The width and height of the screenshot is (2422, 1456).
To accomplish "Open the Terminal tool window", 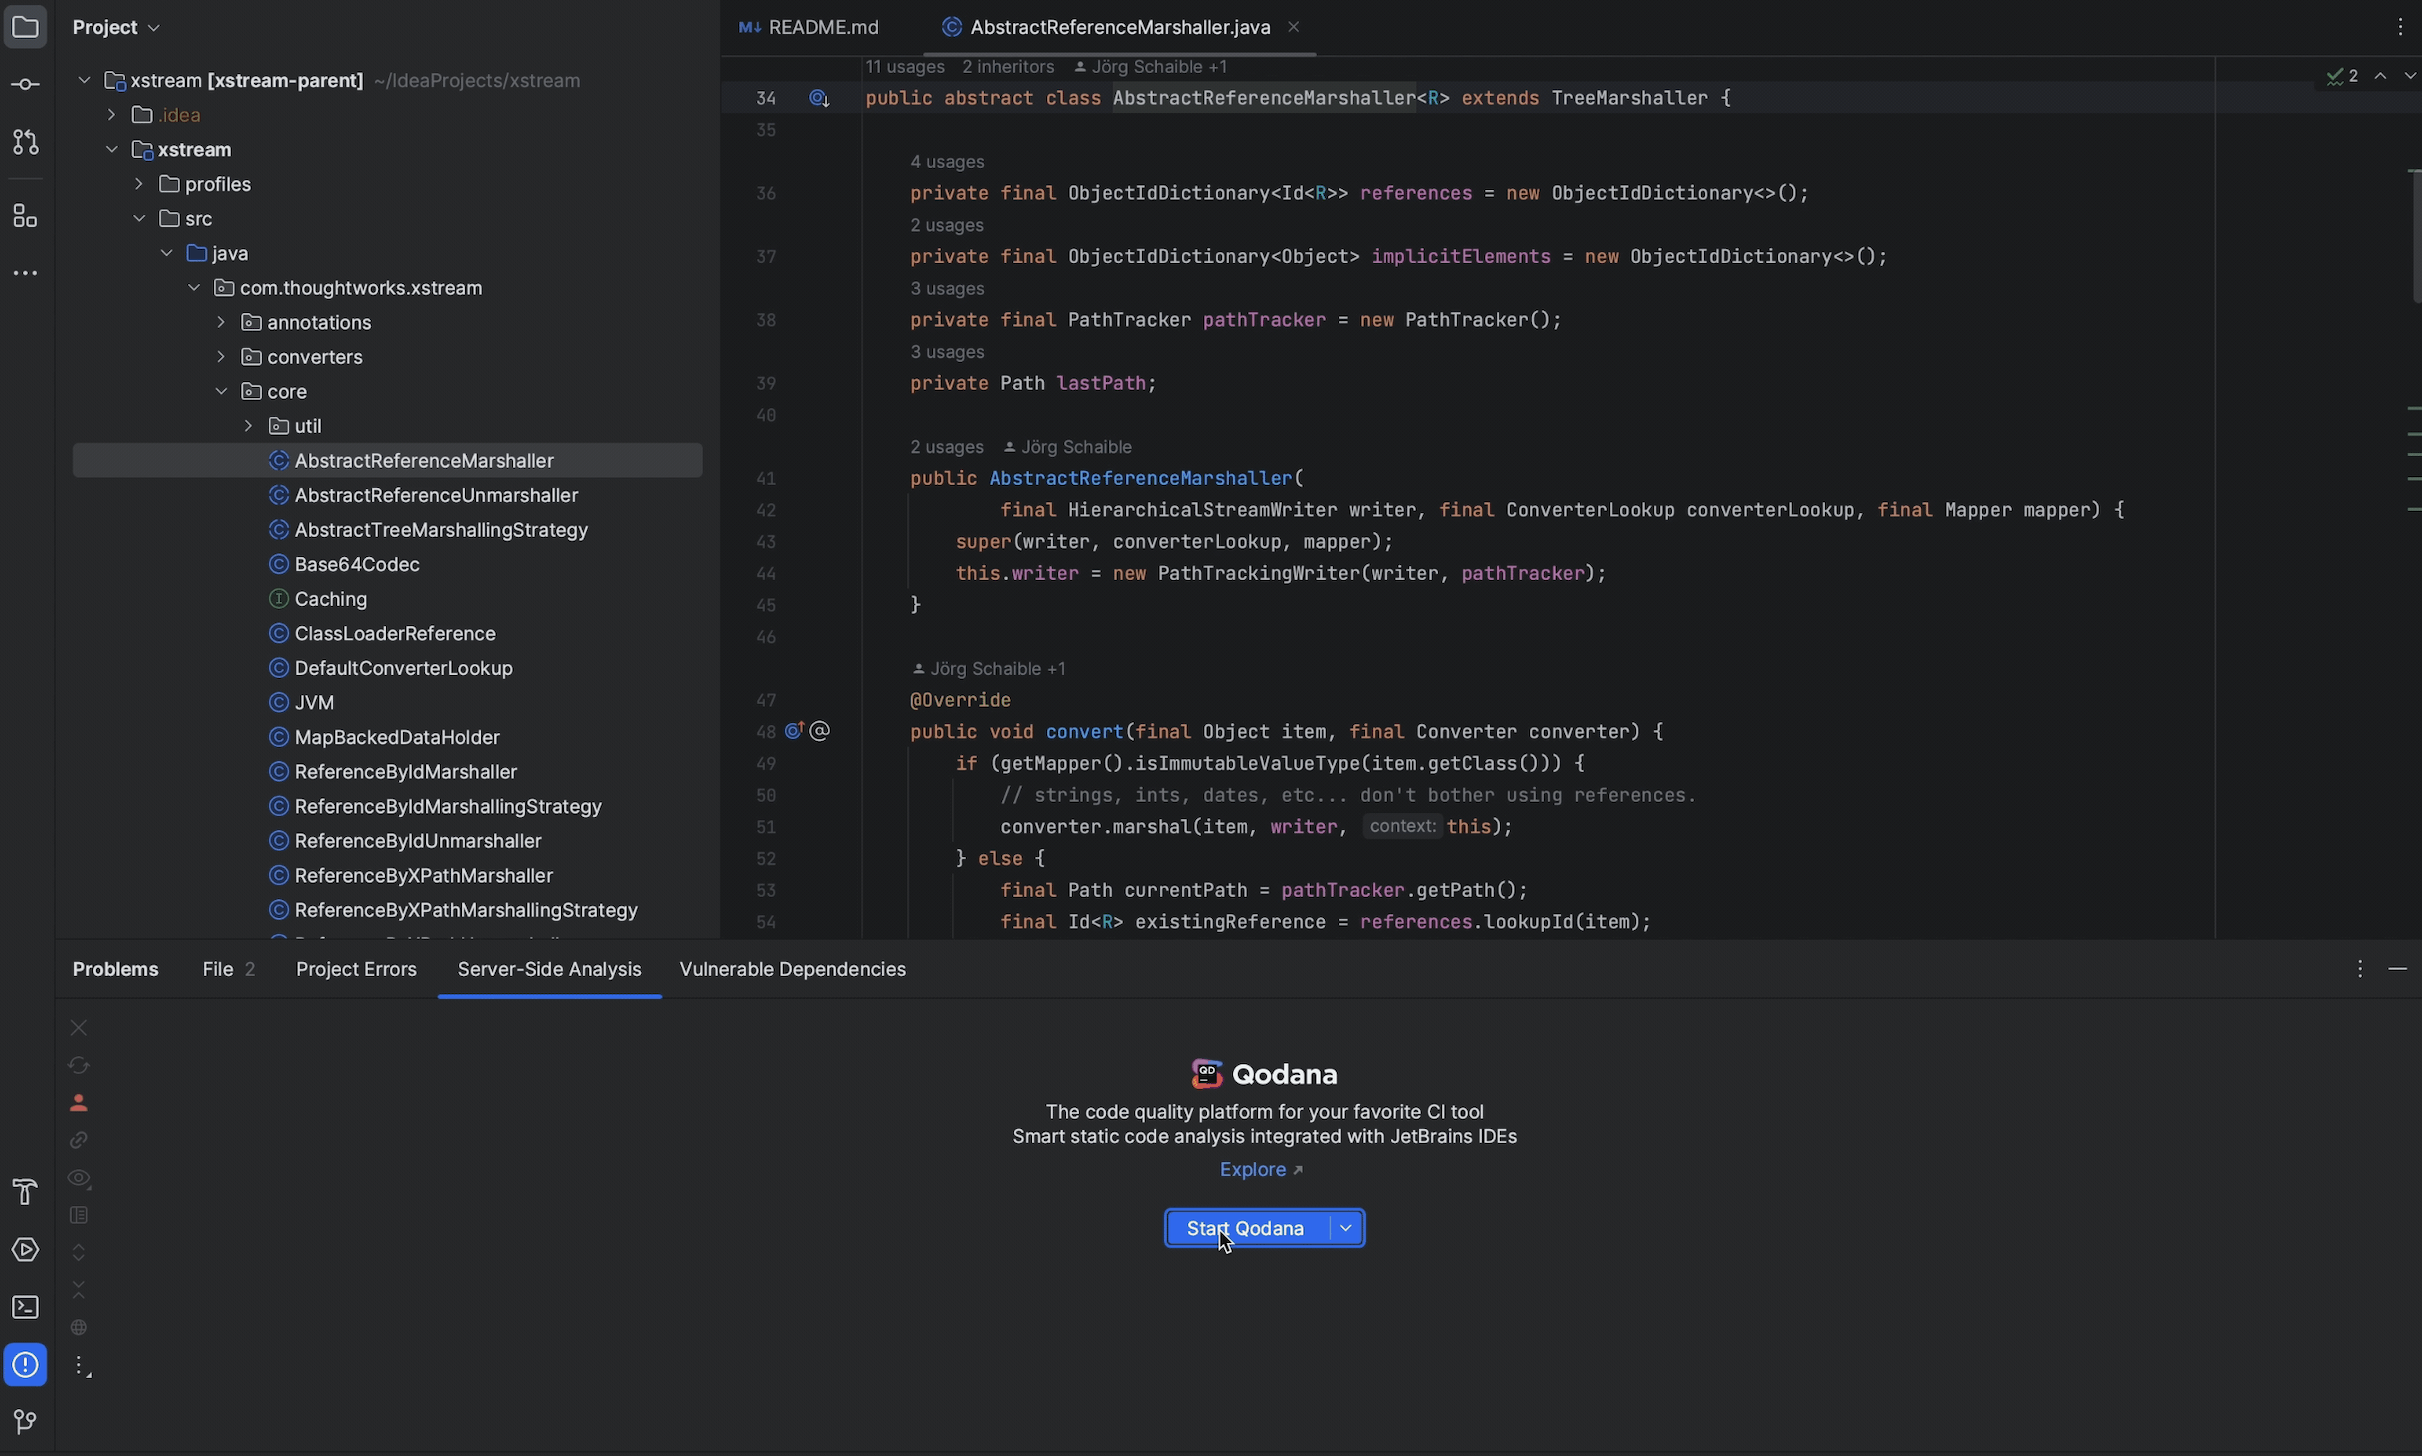I will (x=25, y=1307).
